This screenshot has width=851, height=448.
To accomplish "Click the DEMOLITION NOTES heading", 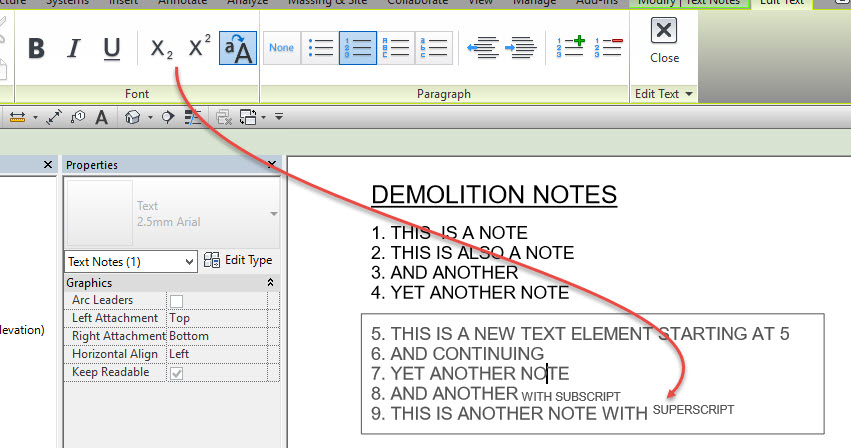I will (494, 194).
